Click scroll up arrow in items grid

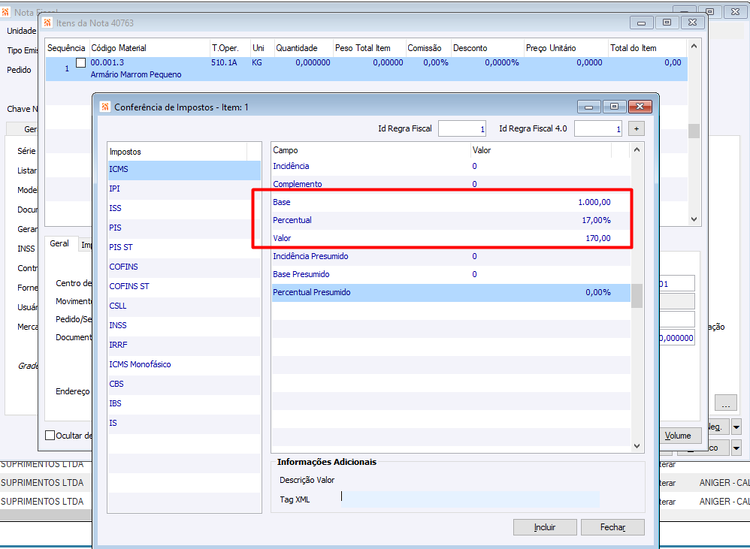click(x=694, y=46)
